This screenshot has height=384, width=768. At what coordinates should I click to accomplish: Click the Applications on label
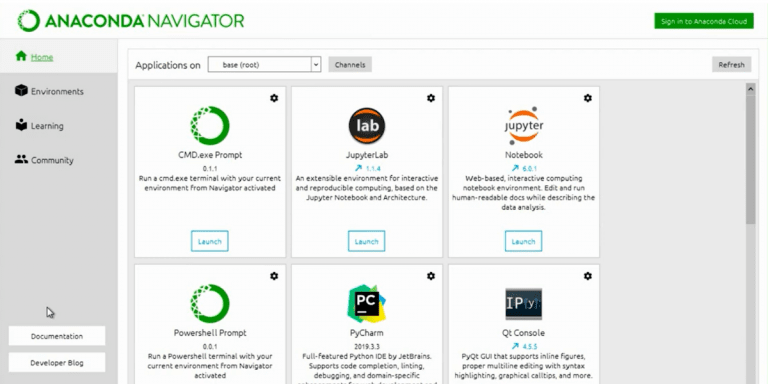pos(168,65)
